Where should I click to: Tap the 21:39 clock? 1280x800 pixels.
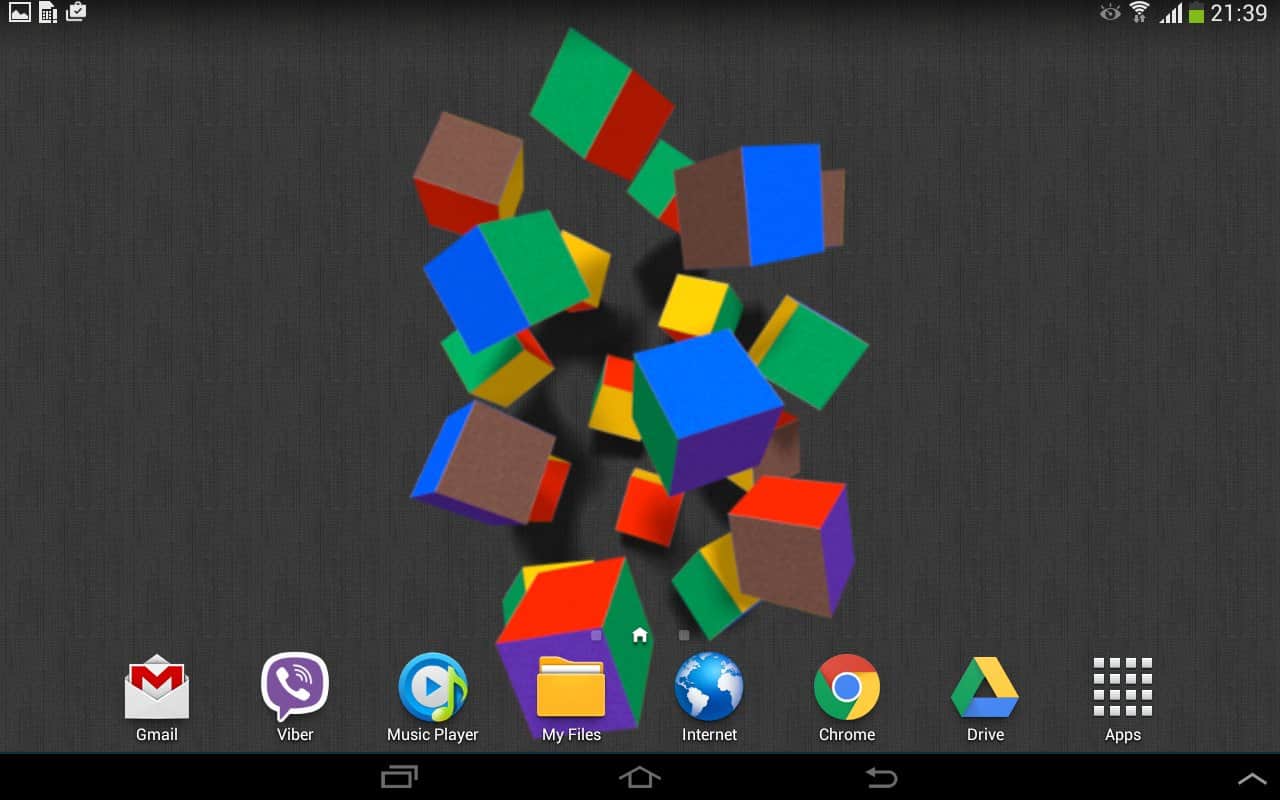(1239, 14)
